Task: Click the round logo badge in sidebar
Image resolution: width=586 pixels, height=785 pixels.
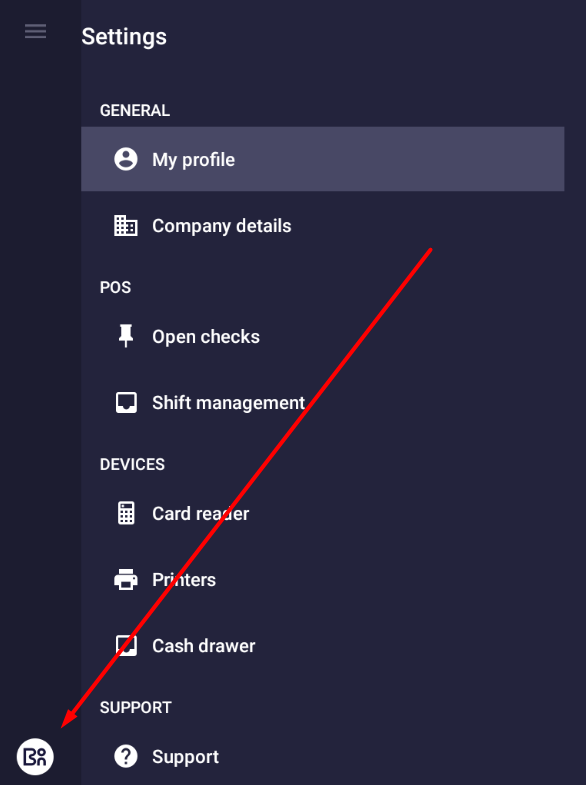Action: pyautogui.click(x=35, y=756)
